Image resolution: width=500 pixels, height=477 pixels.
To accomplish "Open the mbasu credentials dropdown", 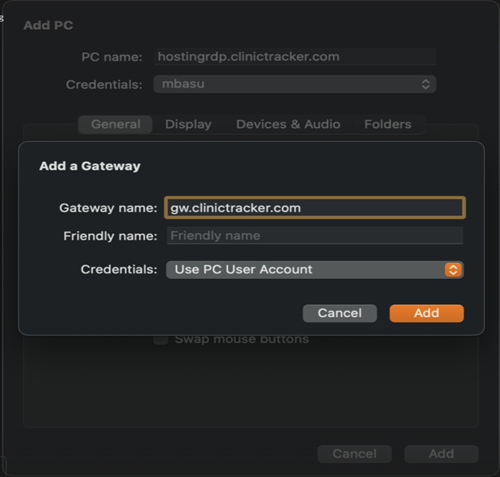I will click(295, 84).
